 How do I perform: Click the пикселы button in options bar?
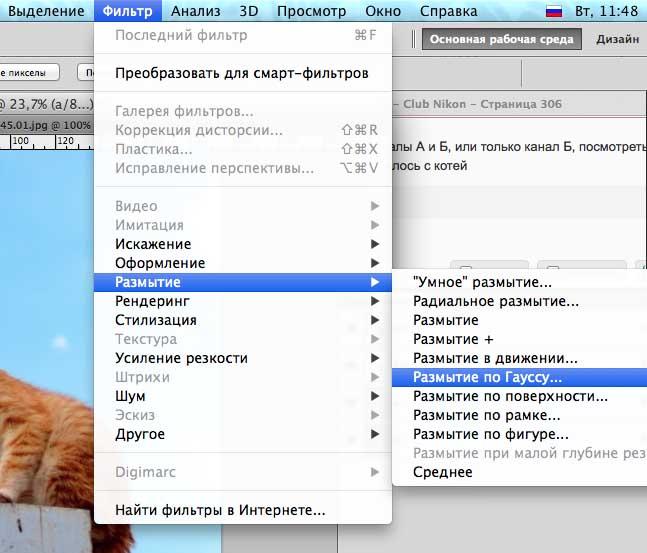coord(29,73)
